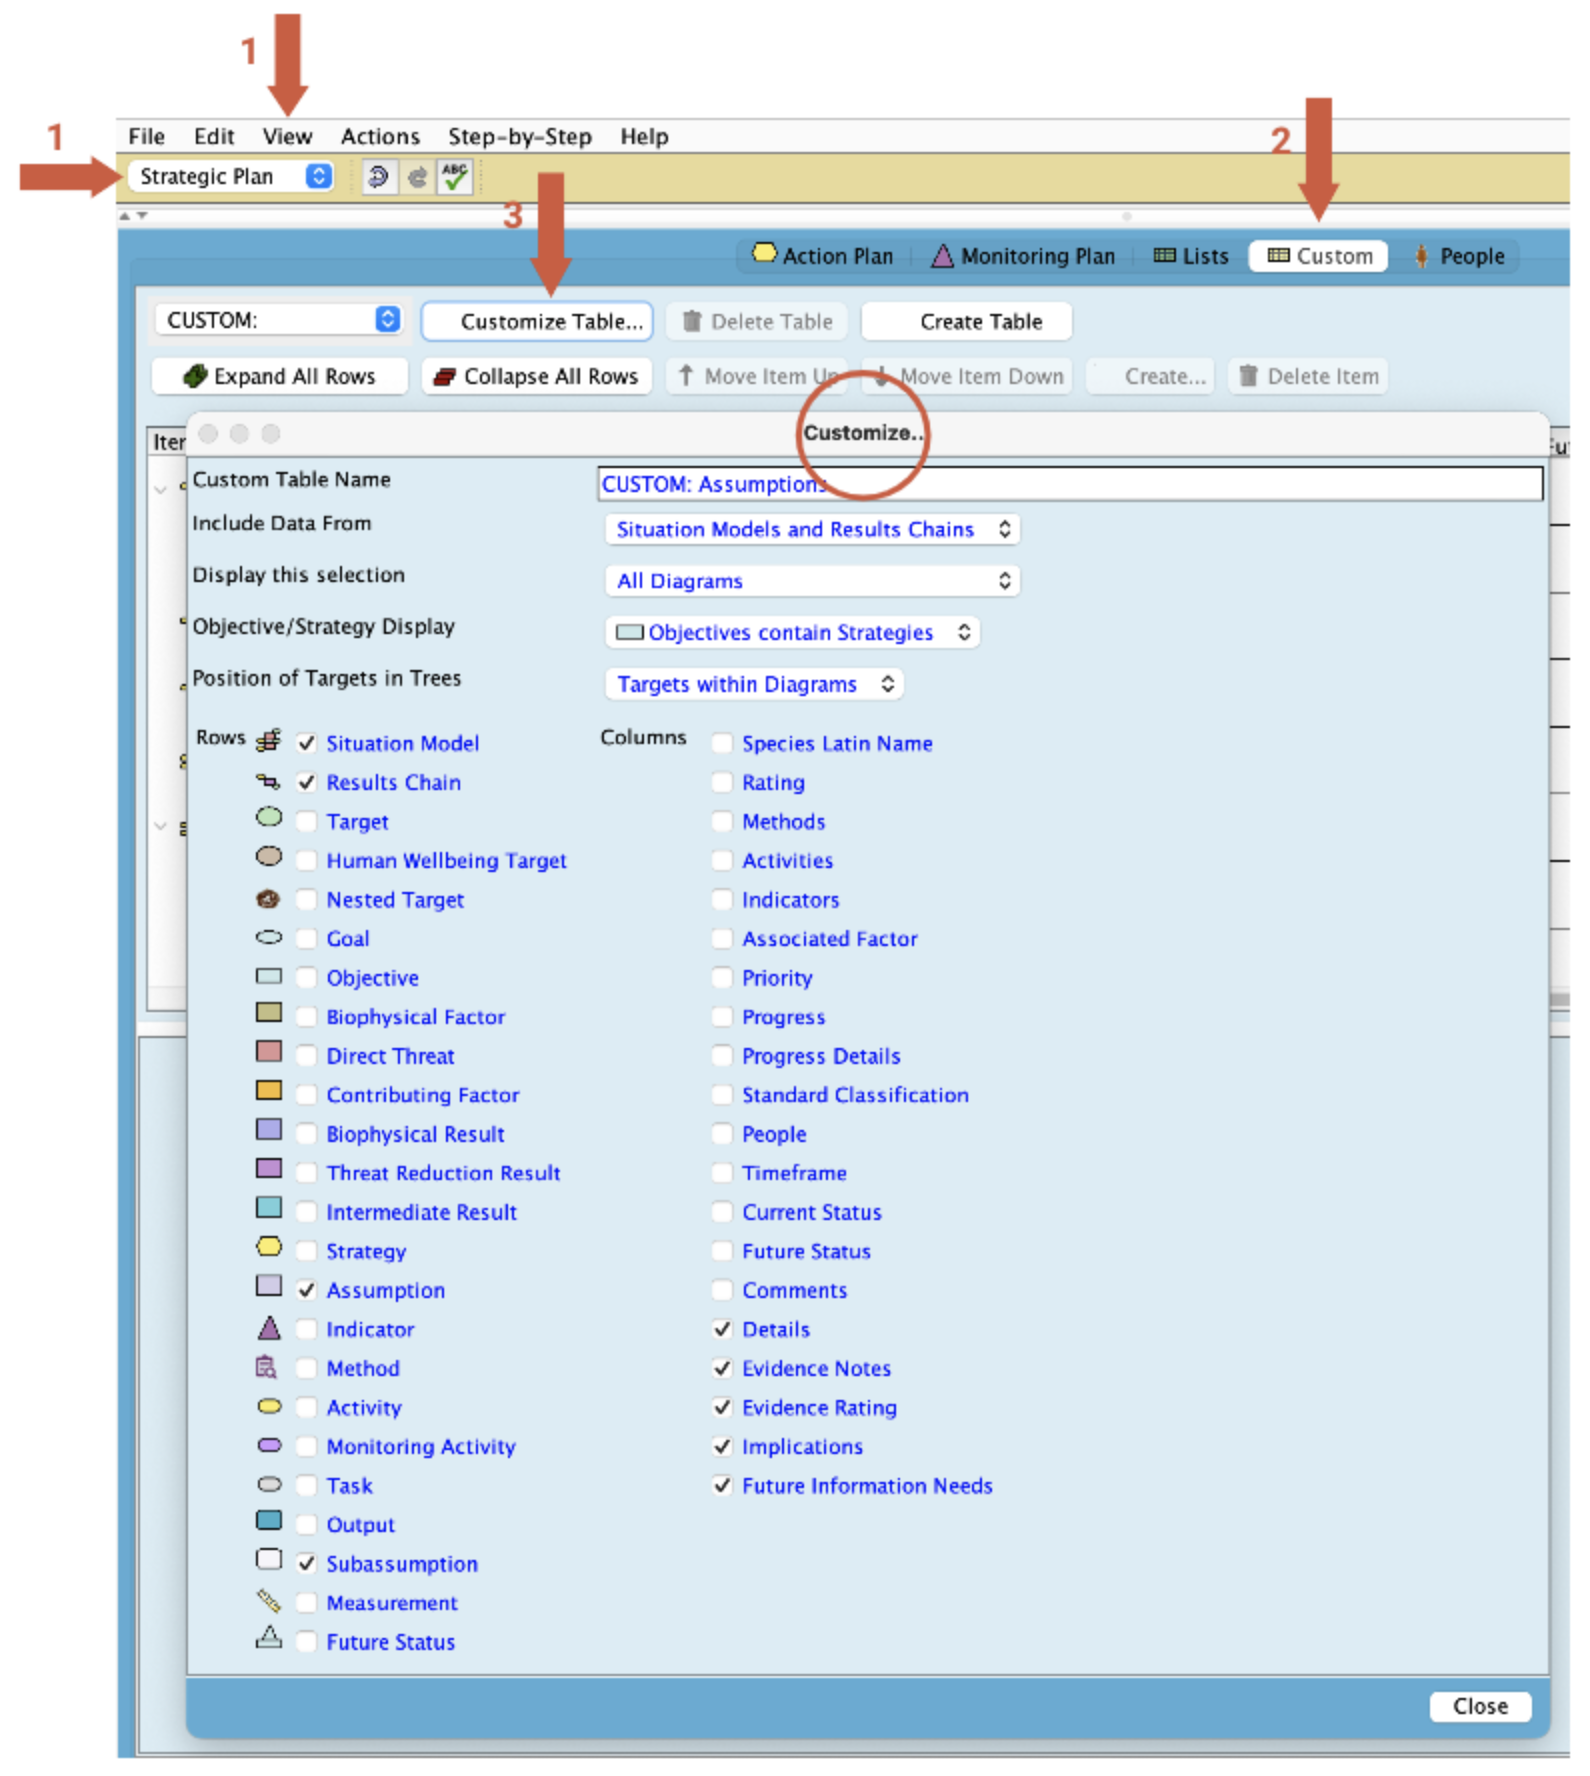Click the undo icon in the toolbar
This screenshot has width=1590, height=1776.
[x=378, y=177]
